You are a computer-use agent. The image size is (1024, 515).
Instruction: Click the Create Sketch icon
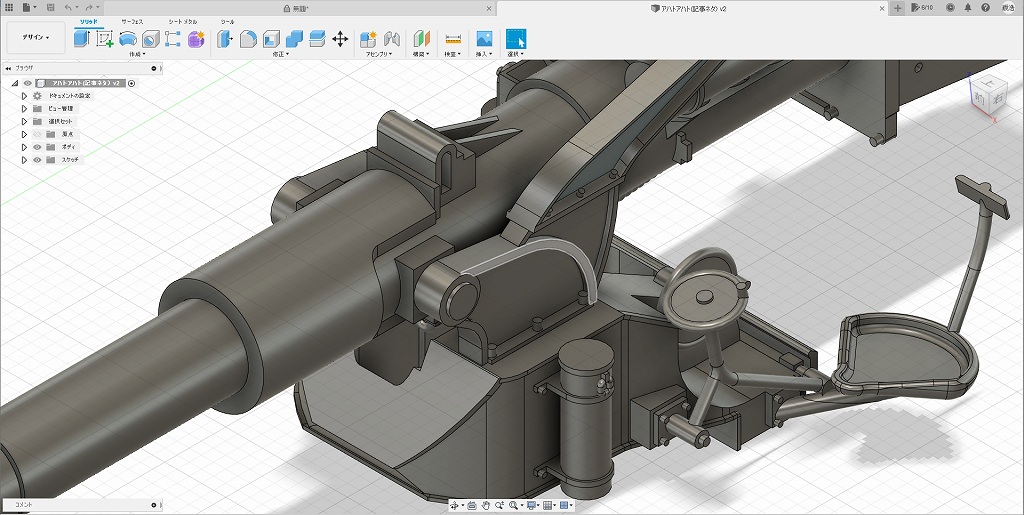[104, 39]
